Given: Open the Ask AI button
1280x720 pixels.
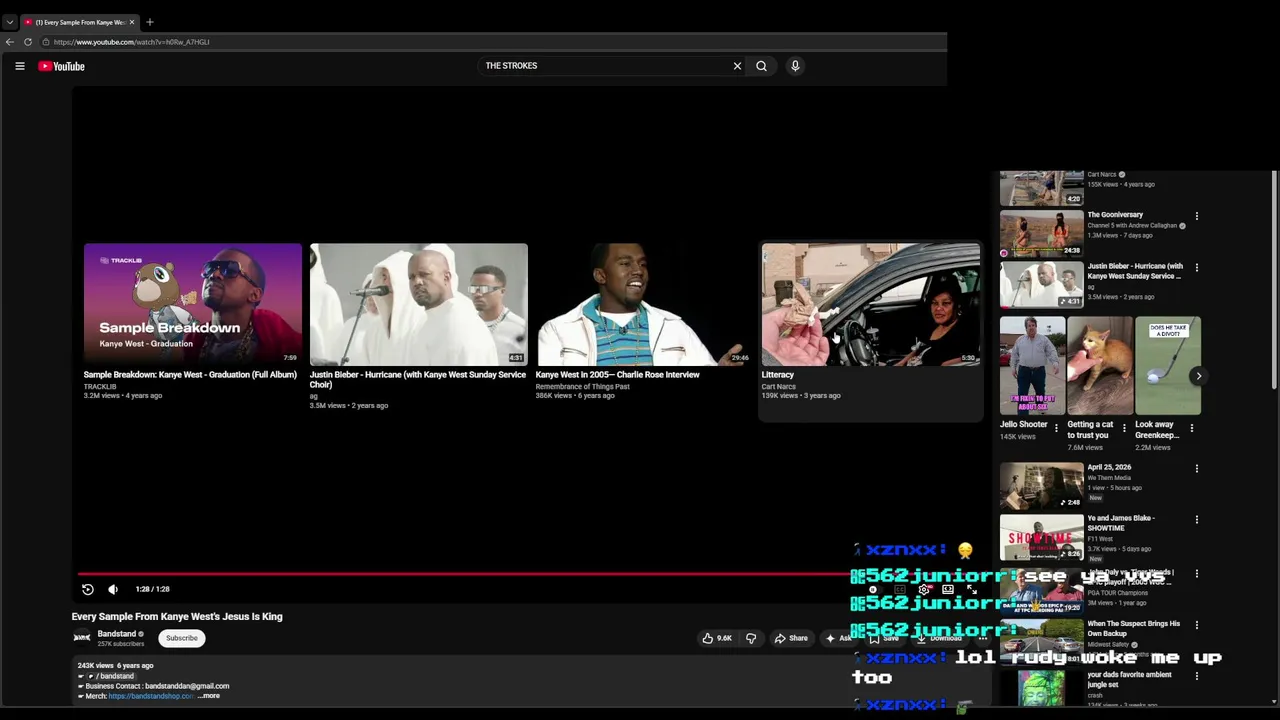Looking at the screenshot, I should 838,638.
